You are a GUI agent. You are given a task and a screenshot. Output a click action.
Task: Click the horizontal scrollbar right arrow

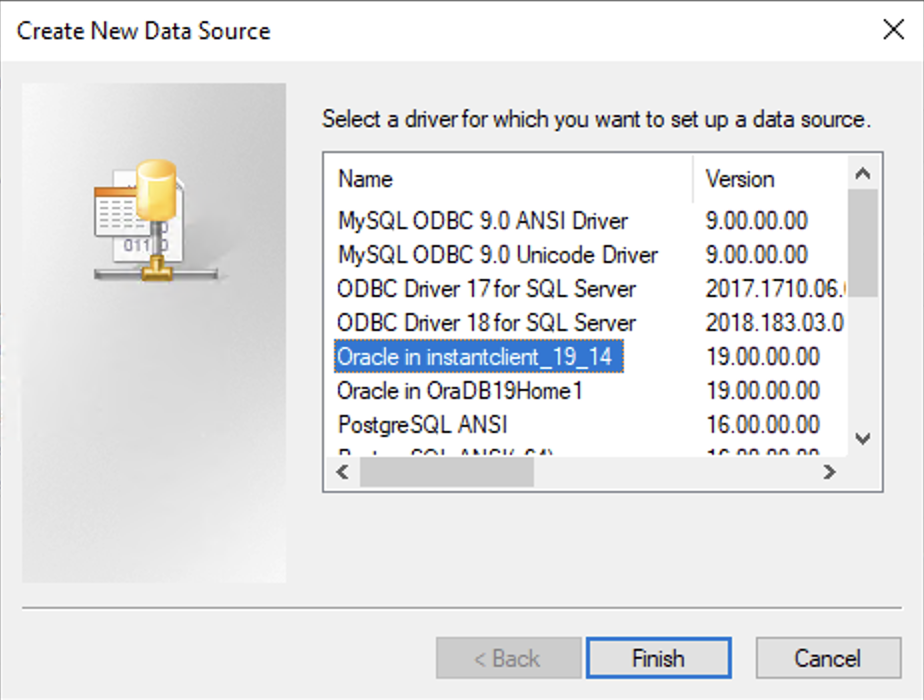[830, 472]
